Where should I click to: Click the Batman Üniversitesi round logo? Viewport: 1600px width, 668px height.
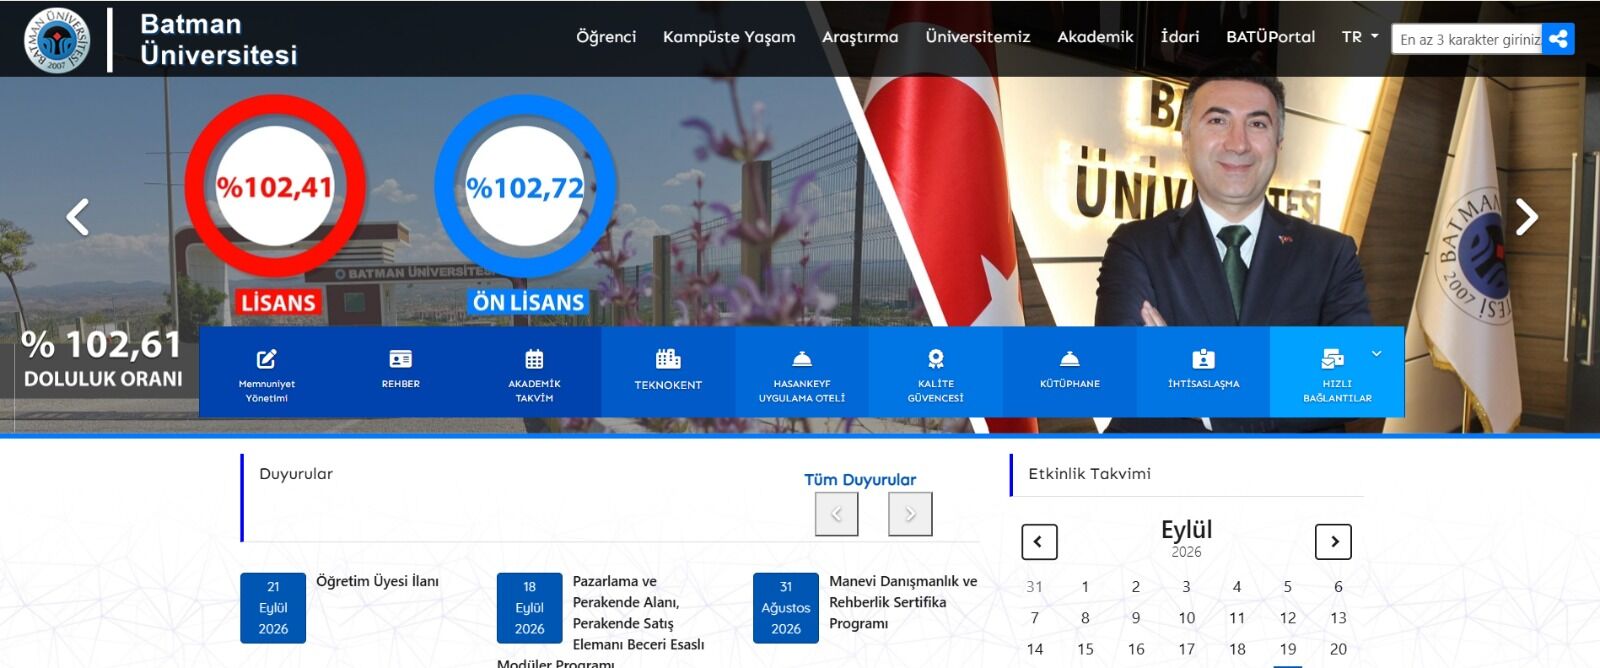[57, 40]
